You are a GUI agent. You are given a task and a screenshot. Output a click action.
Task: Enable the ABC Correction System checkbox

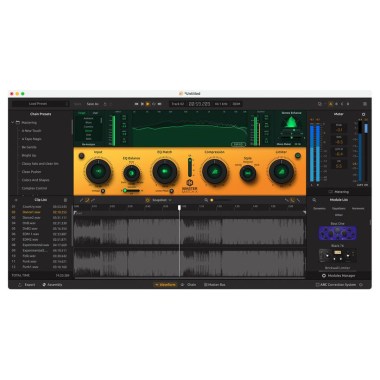(317, 285)
